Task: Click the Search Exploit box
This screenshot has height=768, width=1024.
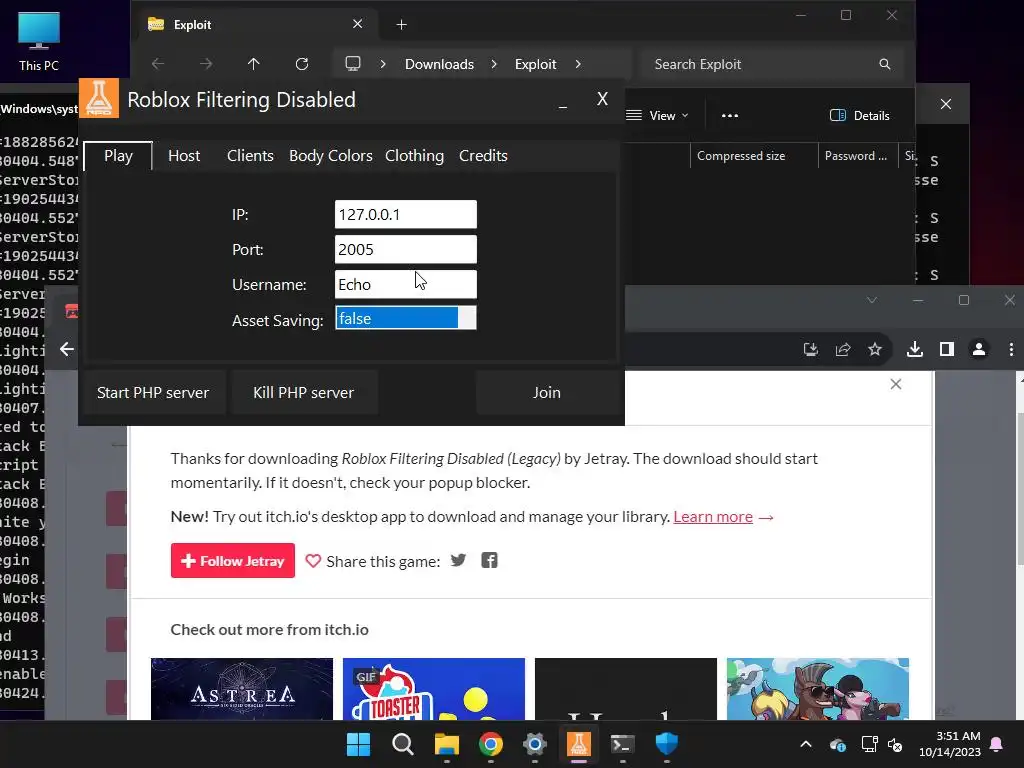Action: [773, 64]
